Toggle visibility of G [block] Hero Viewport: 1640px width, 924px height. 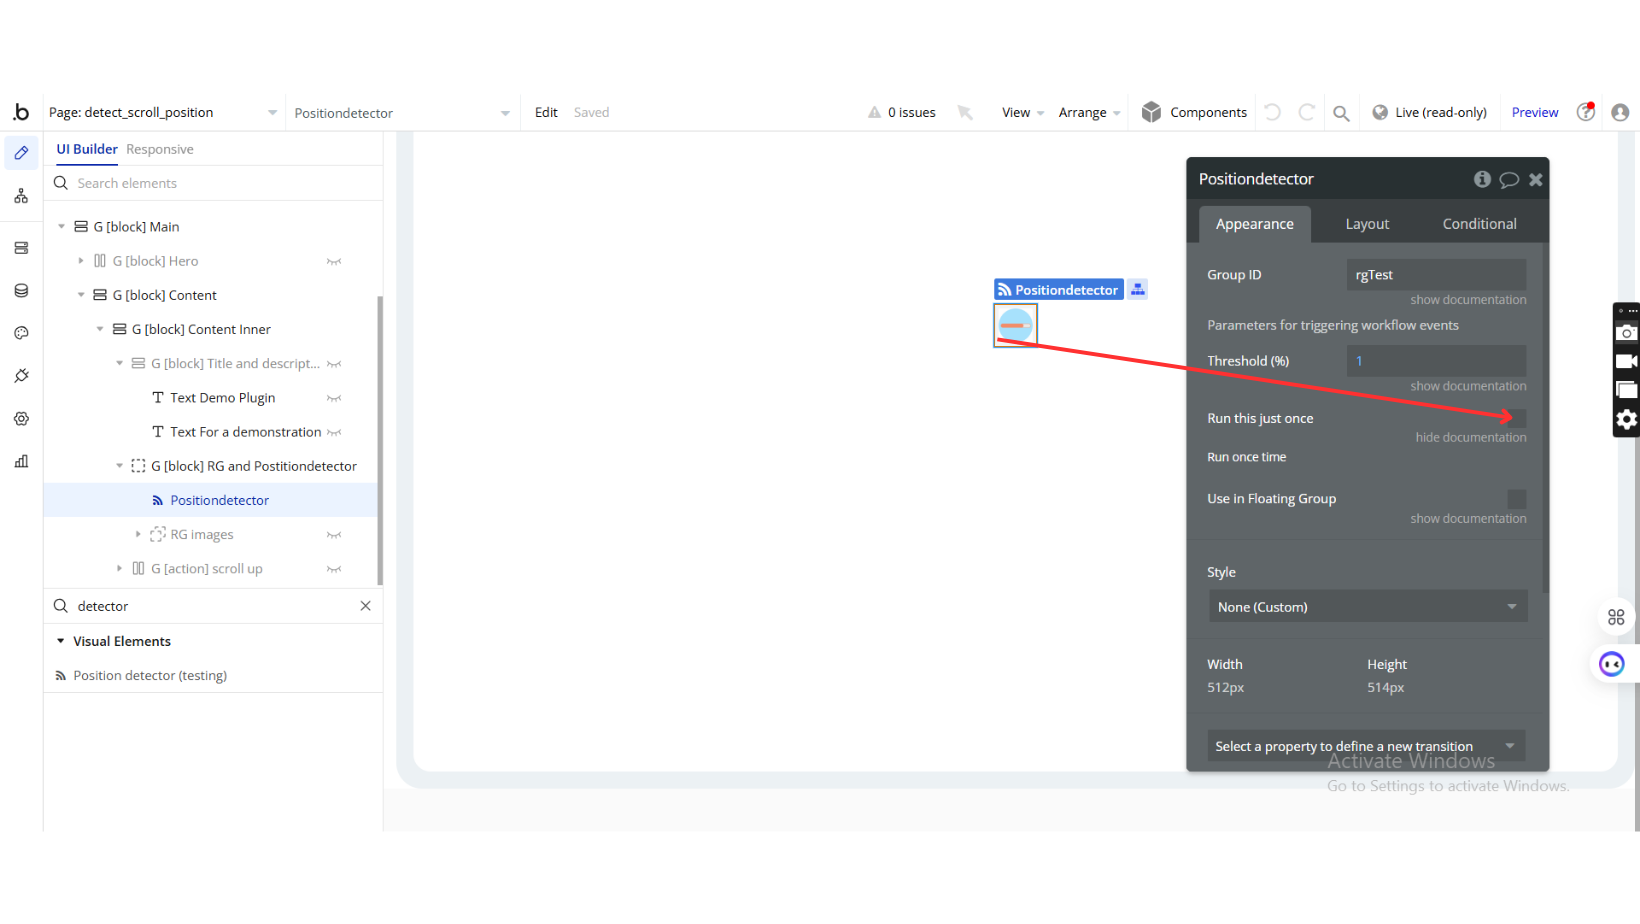point(334,261)
